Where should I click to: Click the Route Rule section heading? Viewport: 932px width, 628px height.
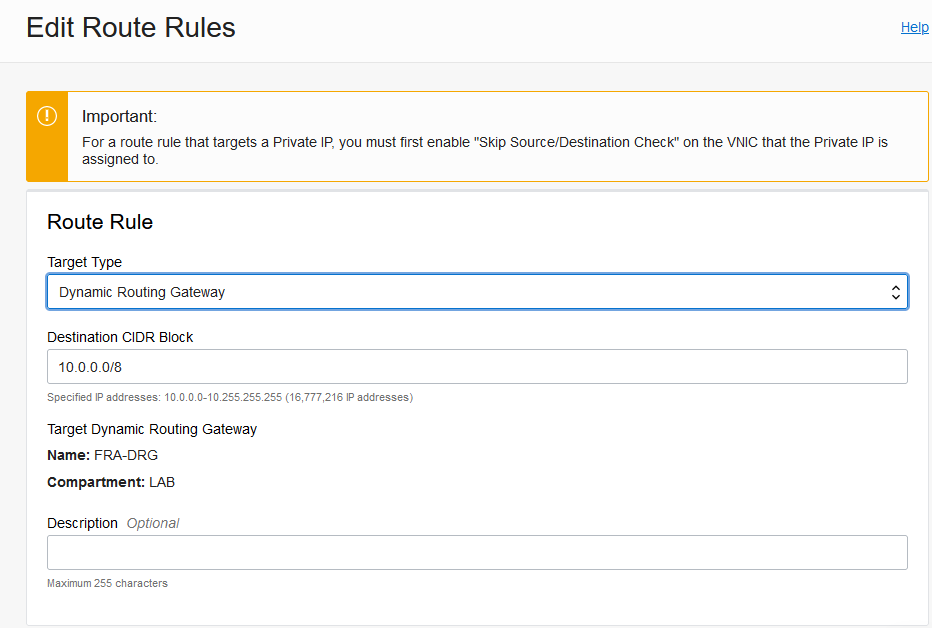coord(100,222)
